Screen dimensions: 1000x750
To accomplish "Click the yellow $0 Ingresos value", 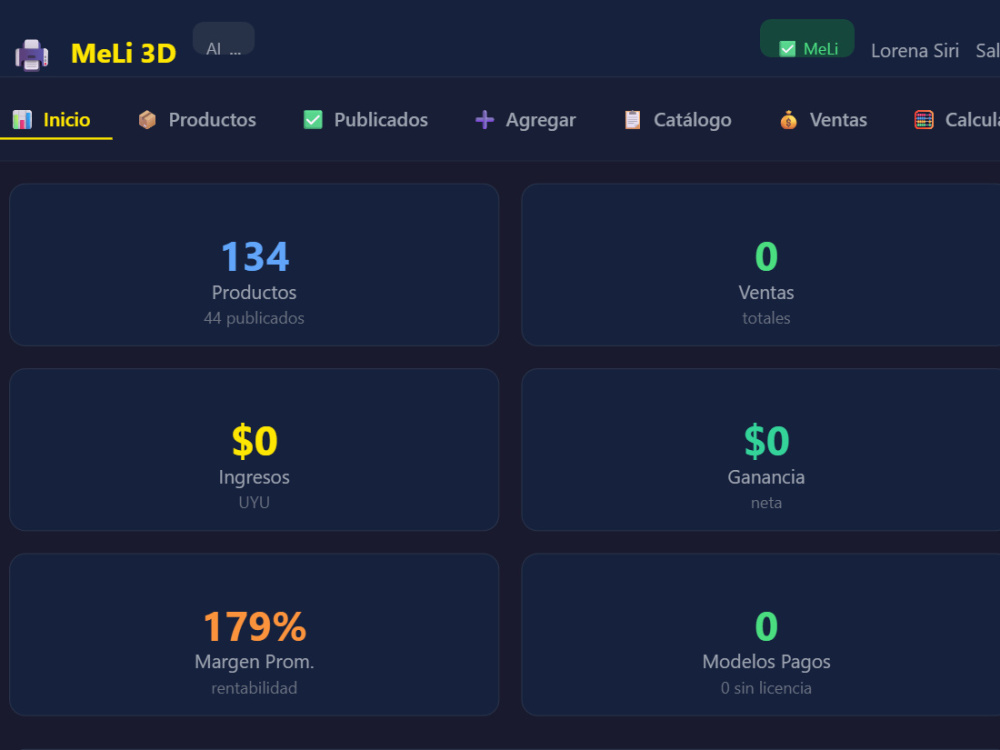I will tap(254, 441).
